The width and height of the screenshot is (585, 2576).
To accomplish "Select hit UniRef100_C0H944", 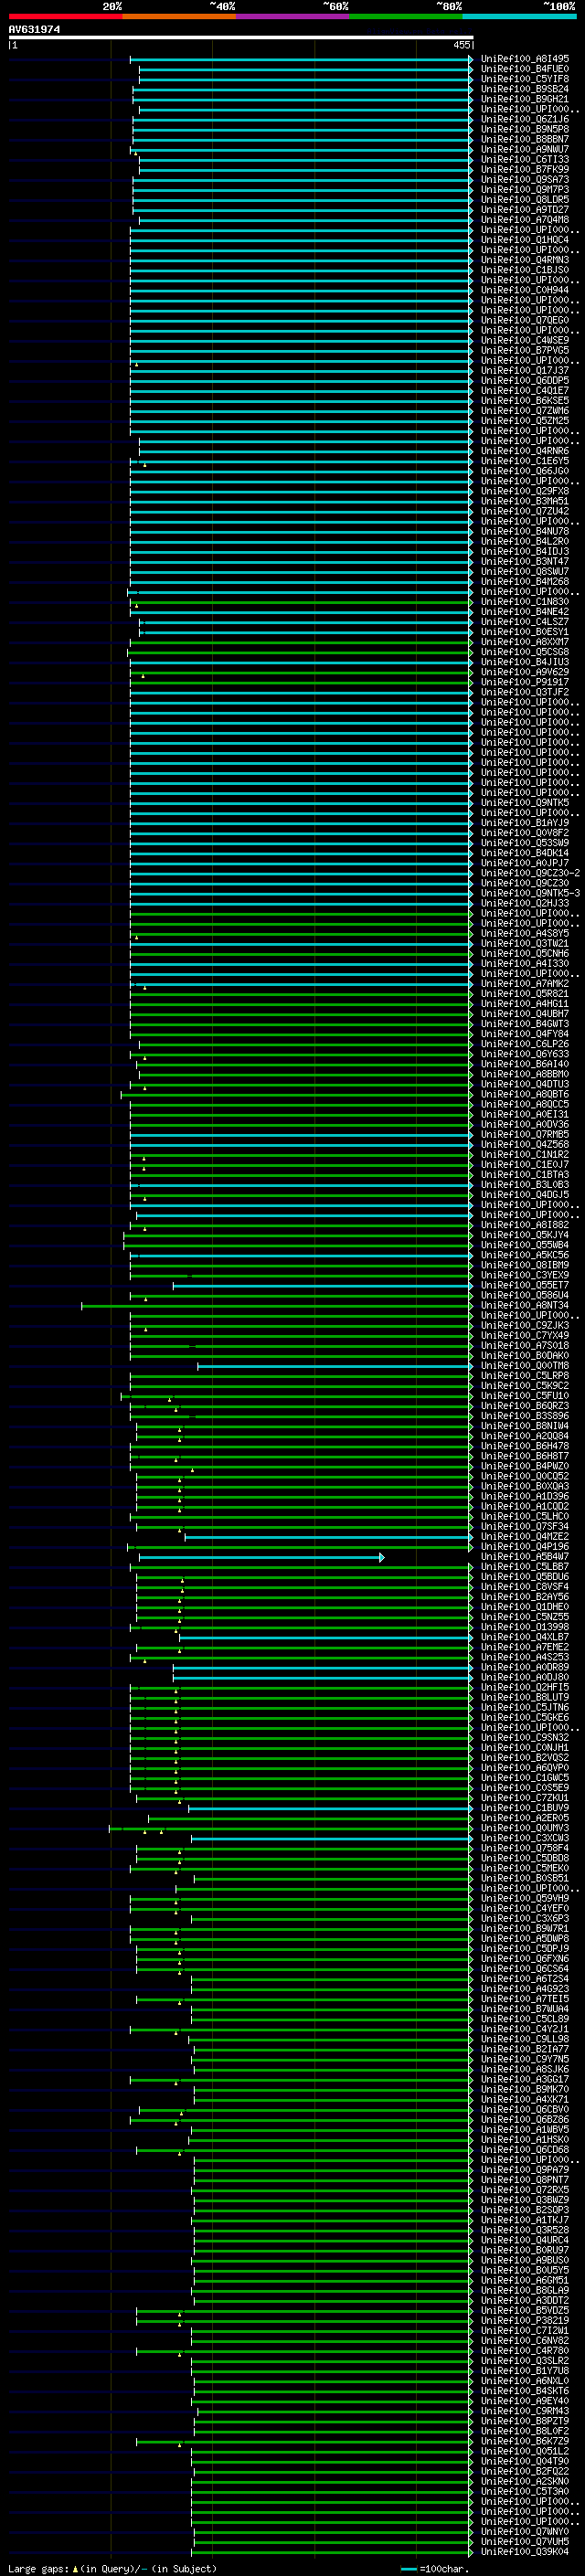I will coord(525,290).
